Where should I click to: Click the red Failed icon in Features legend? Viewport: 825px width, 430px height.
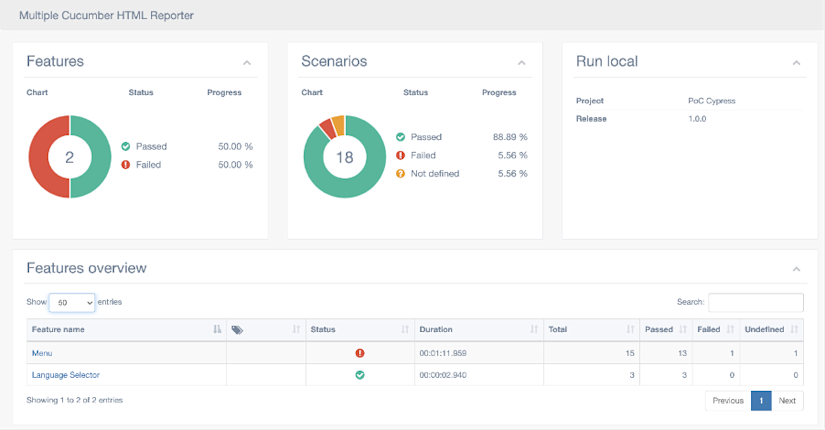(x=126, y=165)
